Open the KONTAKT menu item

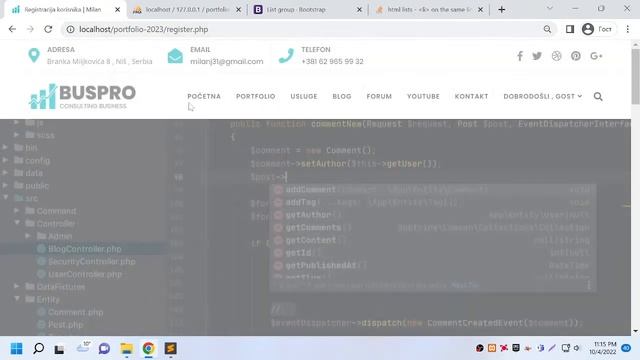(471, 96)
